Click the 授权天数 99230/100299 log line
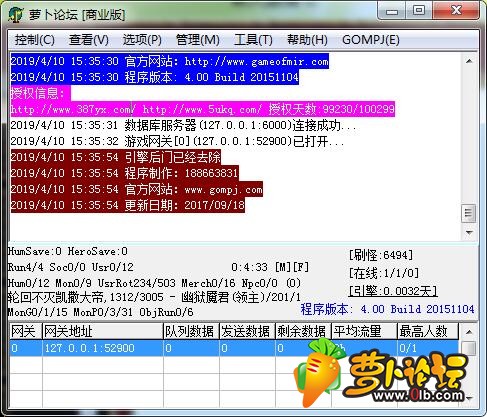This screenshot has width=487, height=417. tap(202, 109)
